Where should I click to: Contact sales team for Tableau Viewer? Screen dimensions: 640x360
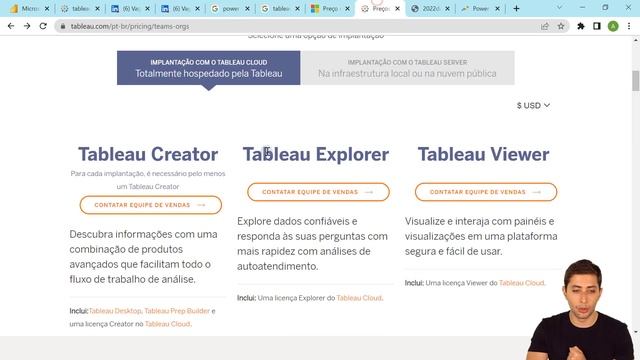point(486,192)
